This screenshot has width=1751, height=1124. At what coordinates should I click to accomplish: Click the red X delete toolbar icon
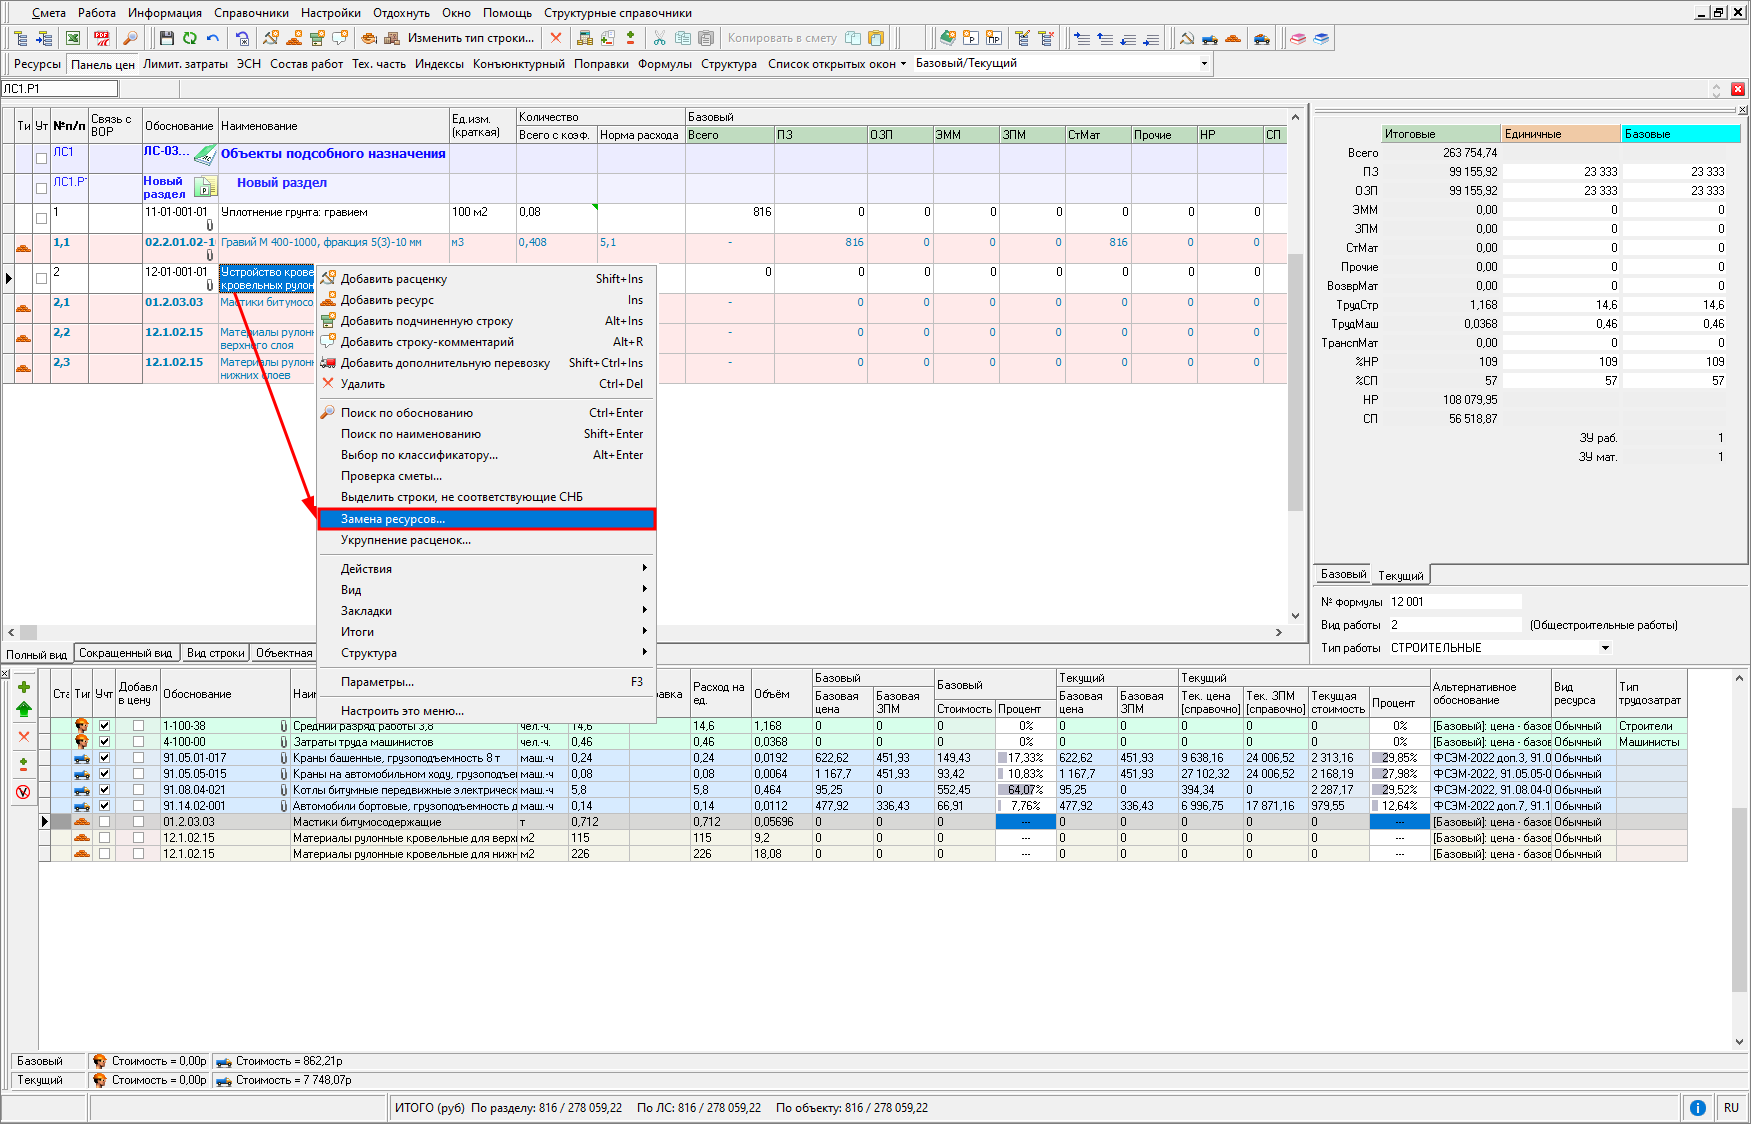tap(556, 38)
